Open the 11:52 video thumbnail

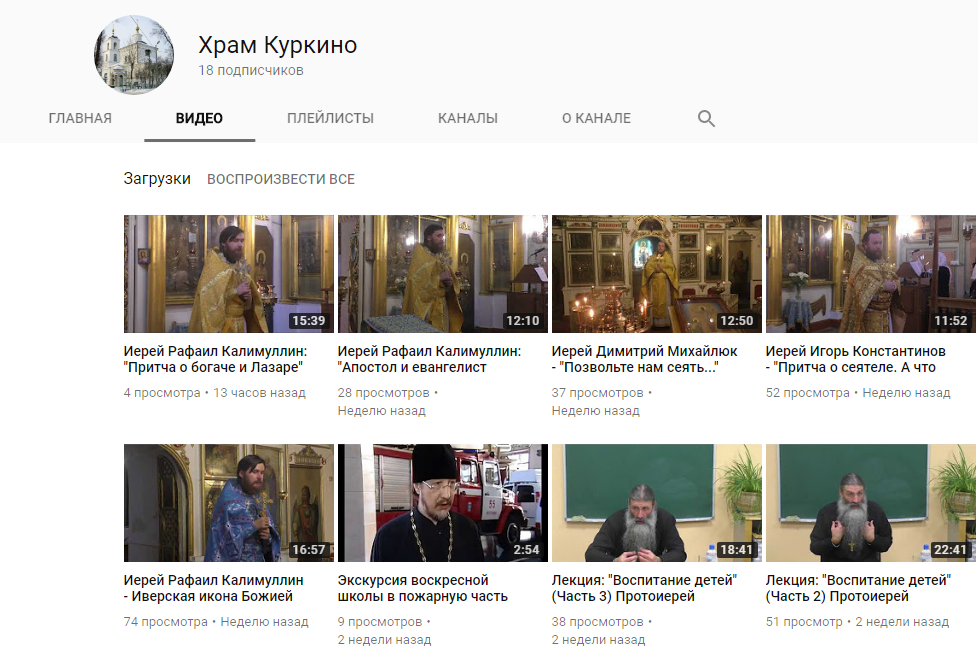tap(870, 273)
